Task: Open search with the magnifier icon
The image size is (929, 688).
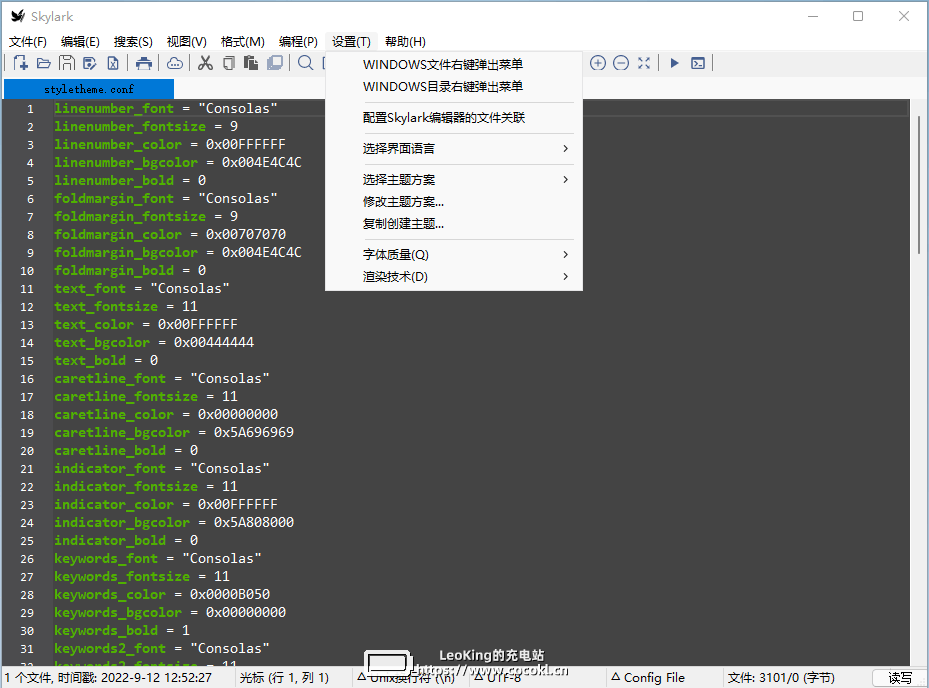Action: 306,63
